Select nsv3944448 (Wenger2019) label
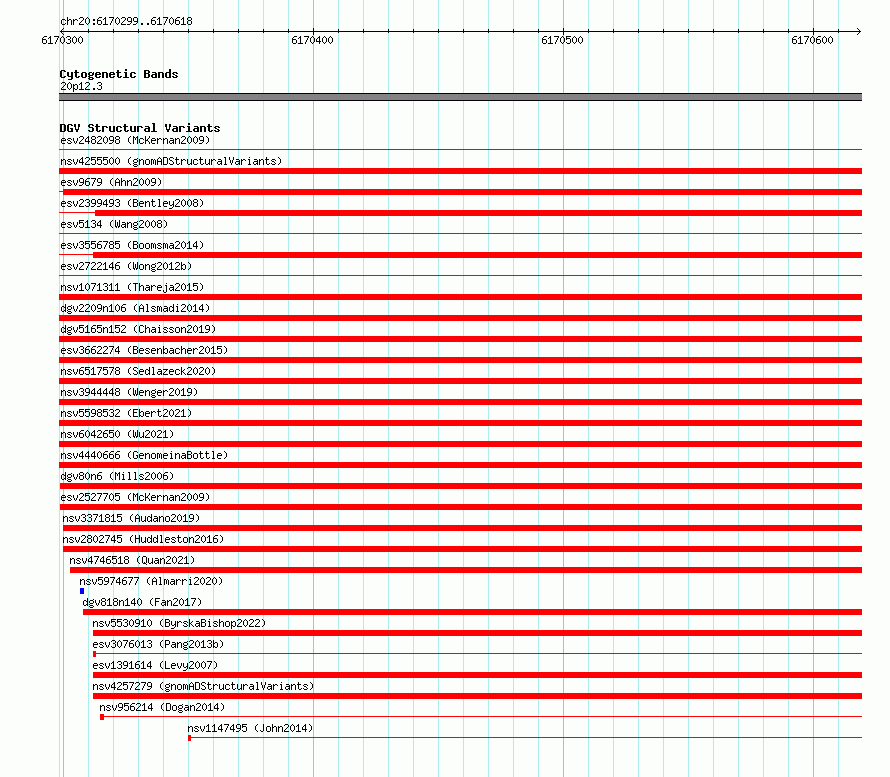The height and width of the screenshot is (777, 890). 129,392
